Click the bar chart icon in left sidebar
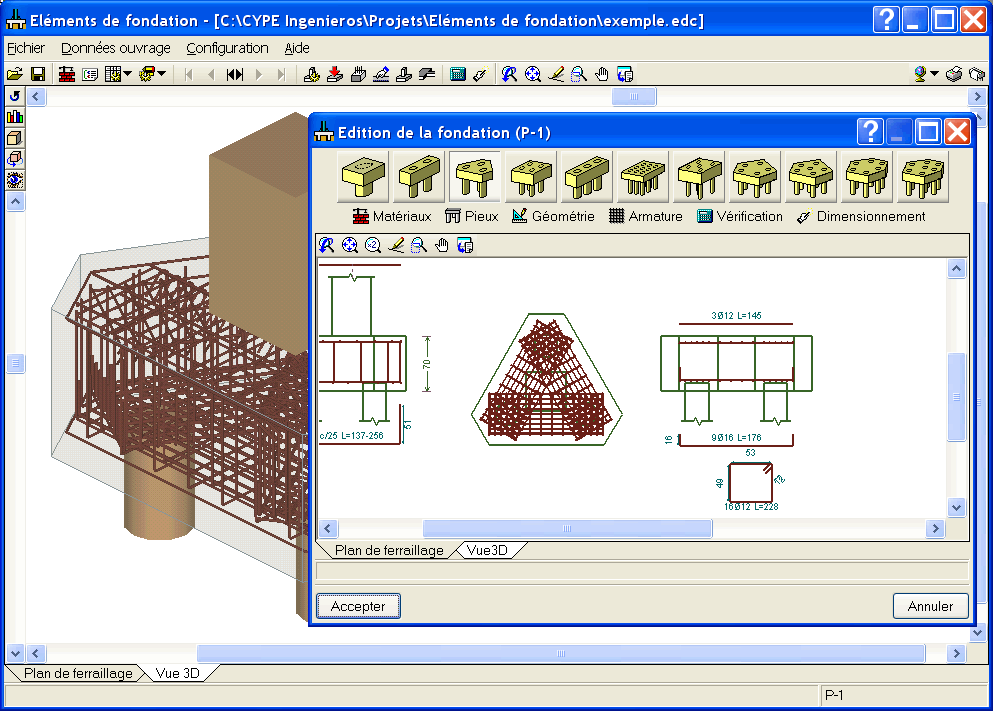Viewport: 993px width, 711px height. (15, 116)
